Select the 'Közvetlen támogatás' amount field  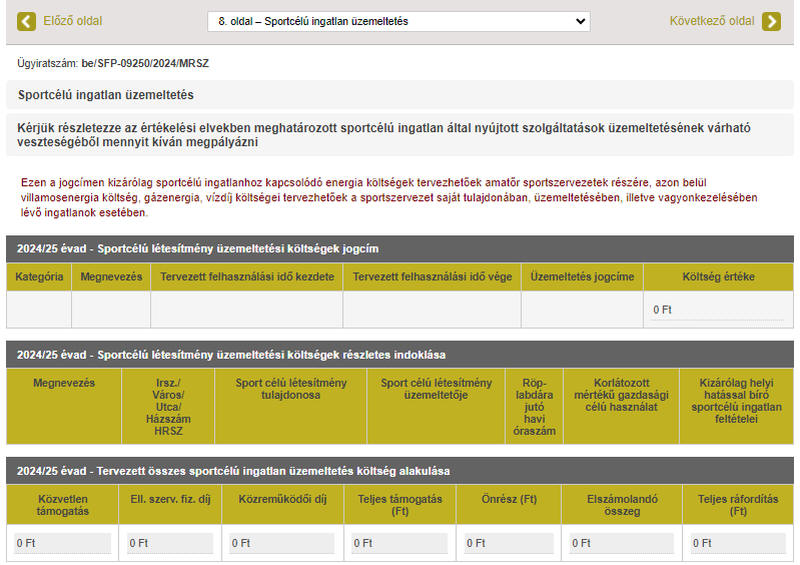[x=62, y=543]
